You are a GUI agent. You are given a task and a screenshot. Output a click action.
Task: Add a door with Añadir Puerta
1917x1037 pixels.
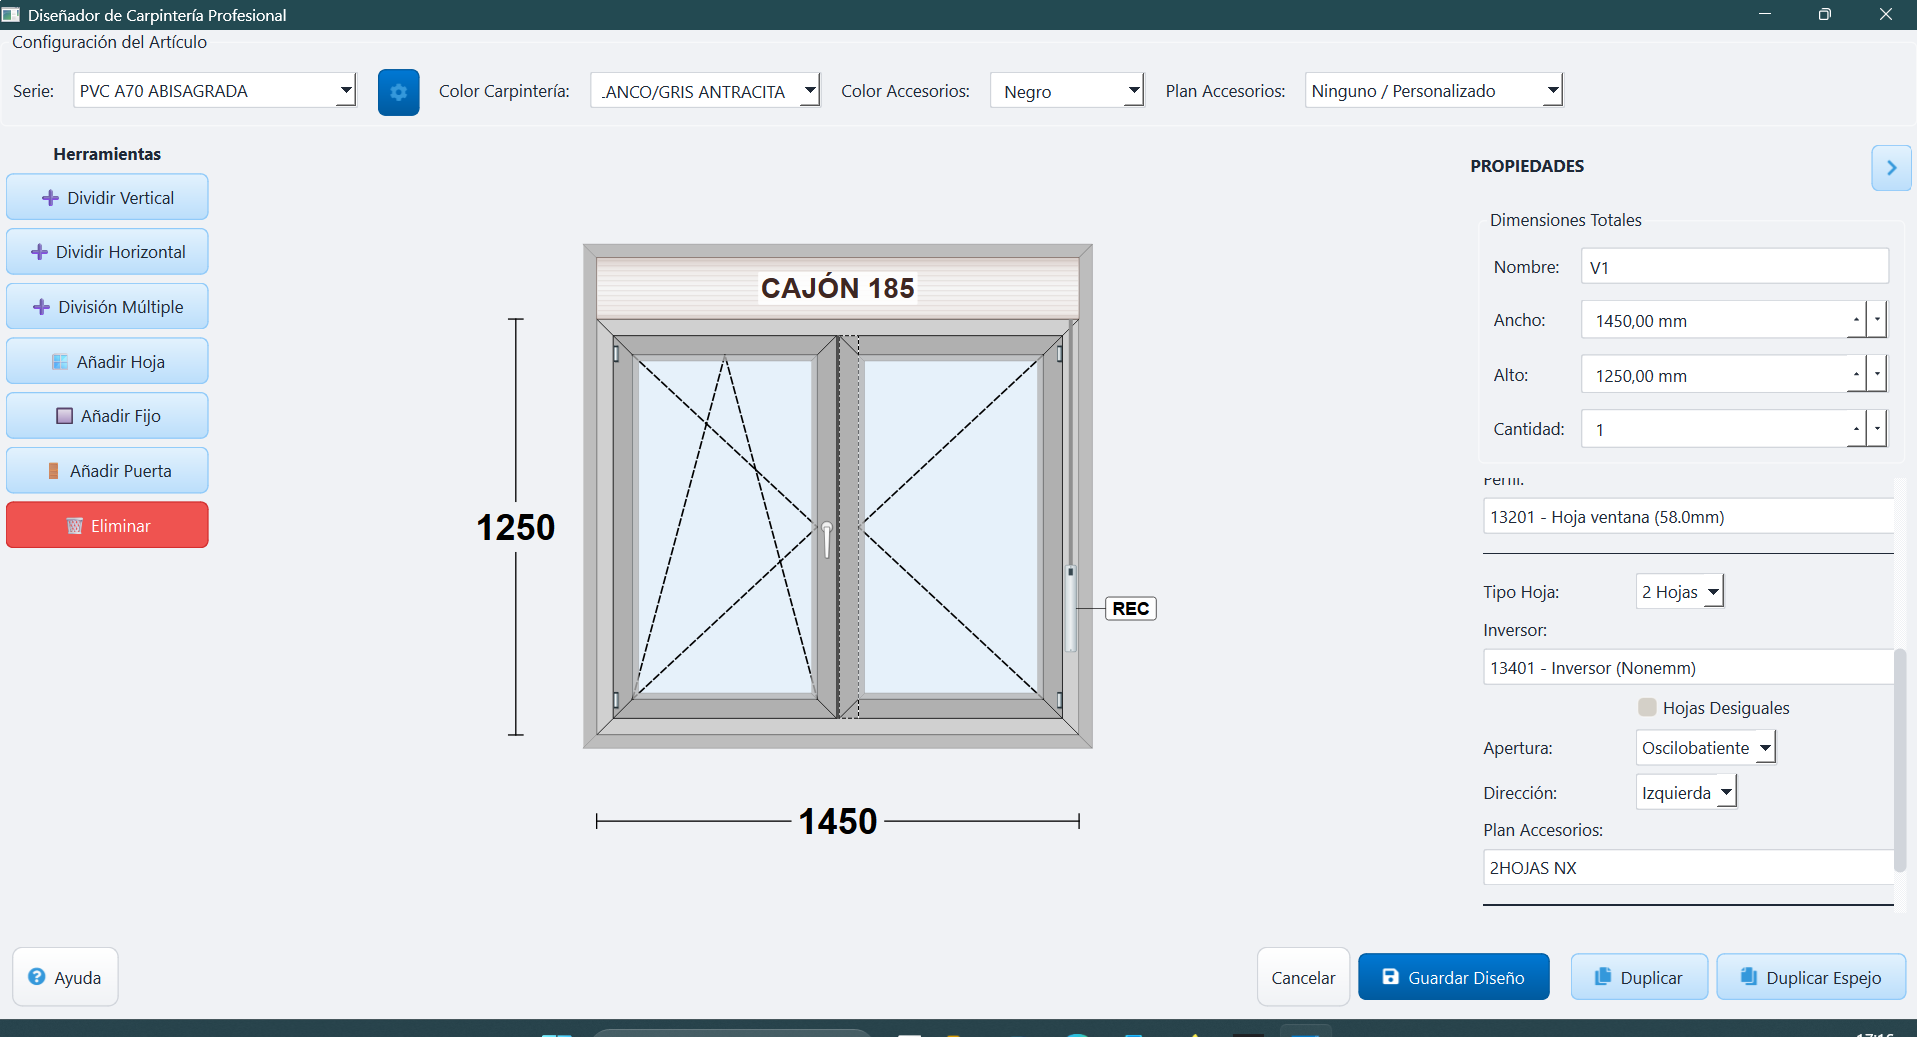point(107,471)
